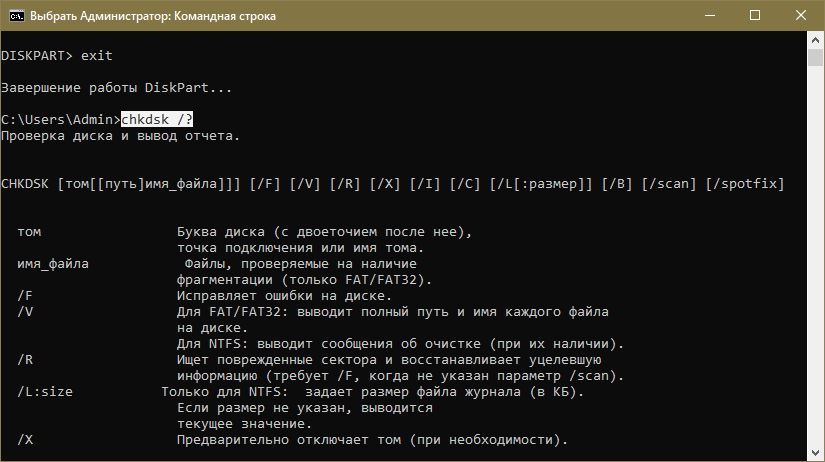
Task: Click the 'C:\Users\Admin>' prompt text
Action: 61,119
